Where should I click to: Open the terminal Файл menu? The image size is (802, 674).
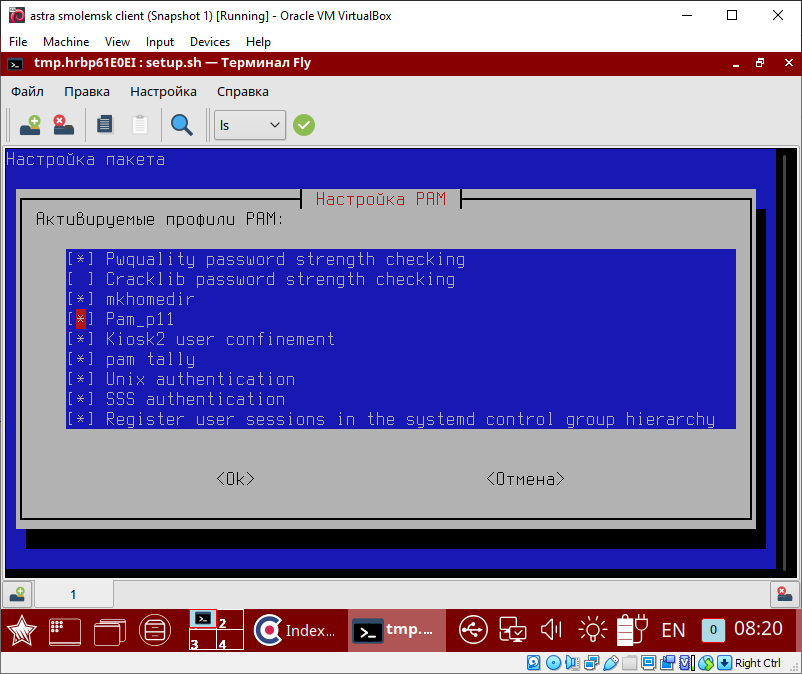[x=27, y=92]
